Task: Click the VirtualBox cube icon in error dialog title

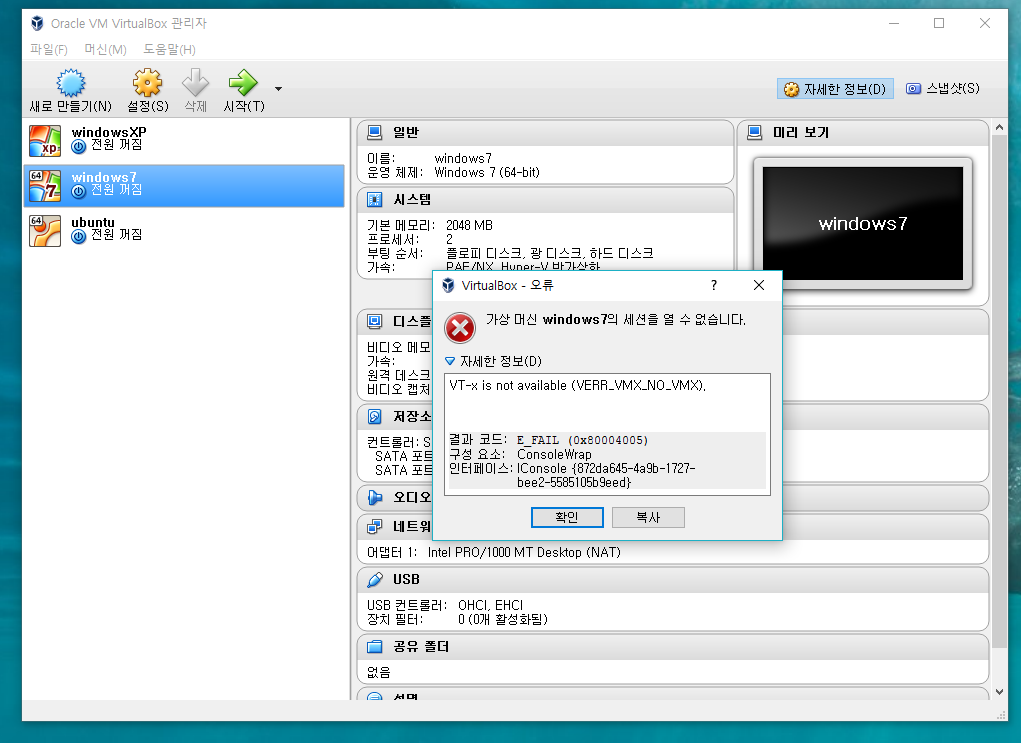Action: pos(448,285)
